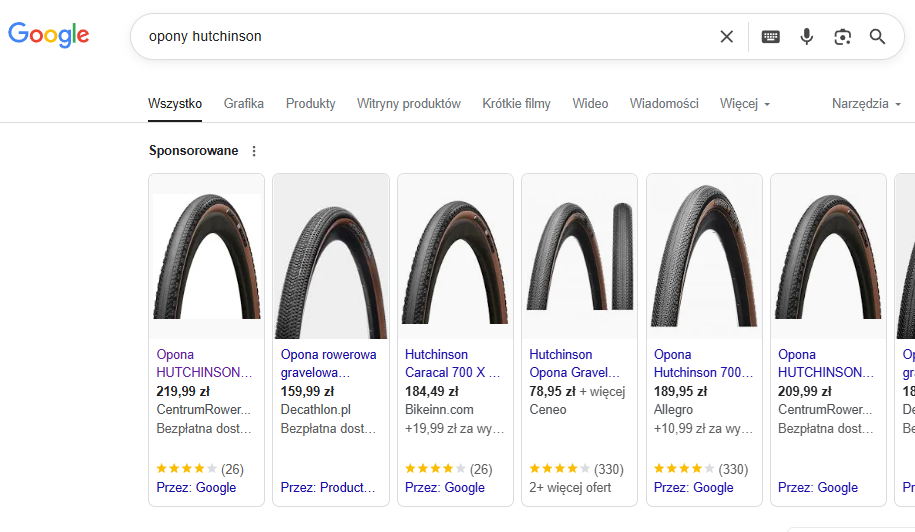The height and width of the screenshot is (532, 915).
Task: Focus the search field containing opony hutchinson
Action: (426, 37)
